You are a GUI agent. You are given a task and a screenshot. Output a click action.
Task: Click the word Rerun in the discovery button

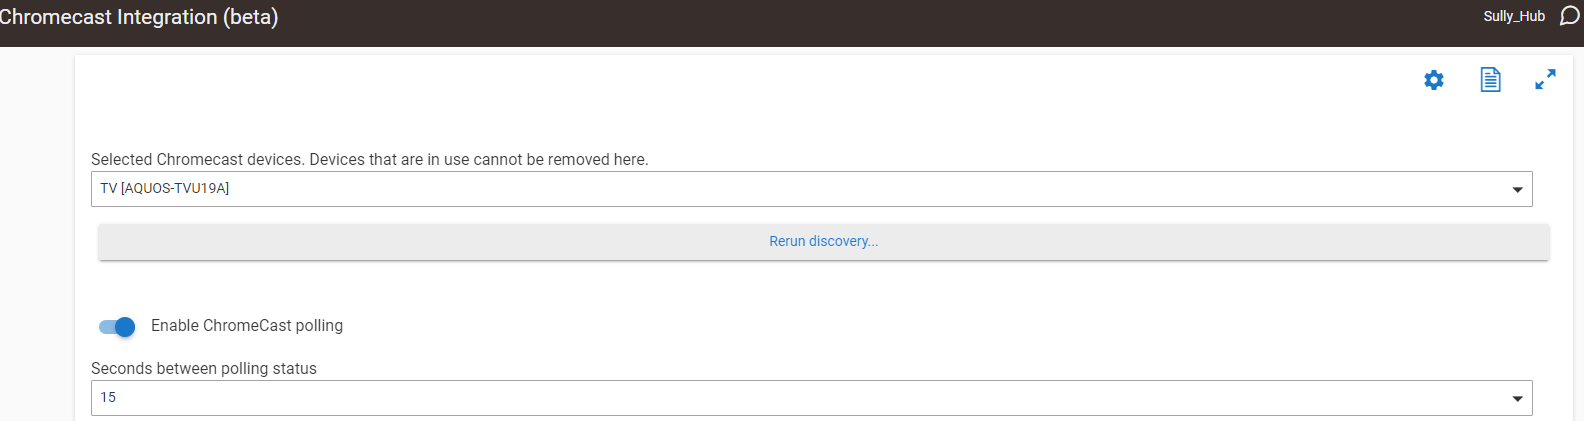(787, 241)
